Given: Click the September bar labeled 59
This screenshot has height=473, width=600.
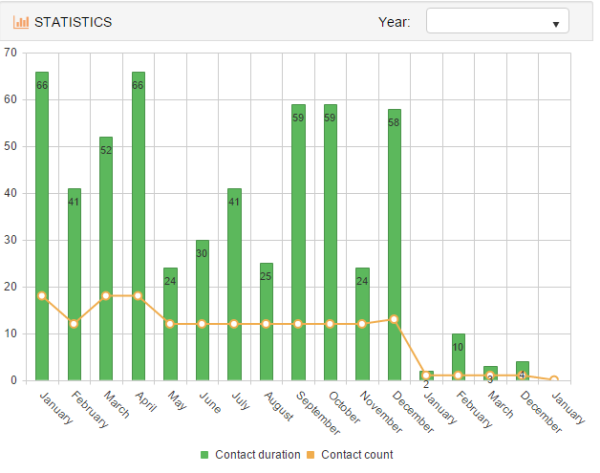Looking at the screenshot, I should tap(298, 242).
